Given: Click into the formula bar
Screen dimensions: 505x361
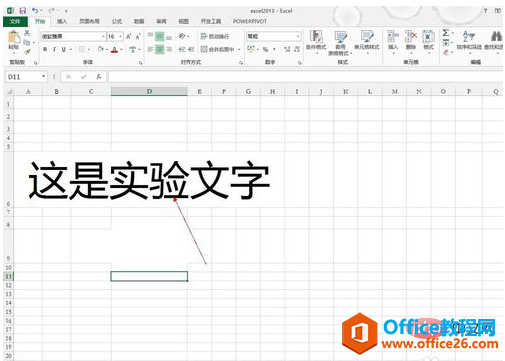Looking at the screenshot, I should click(x=305, y=77).
